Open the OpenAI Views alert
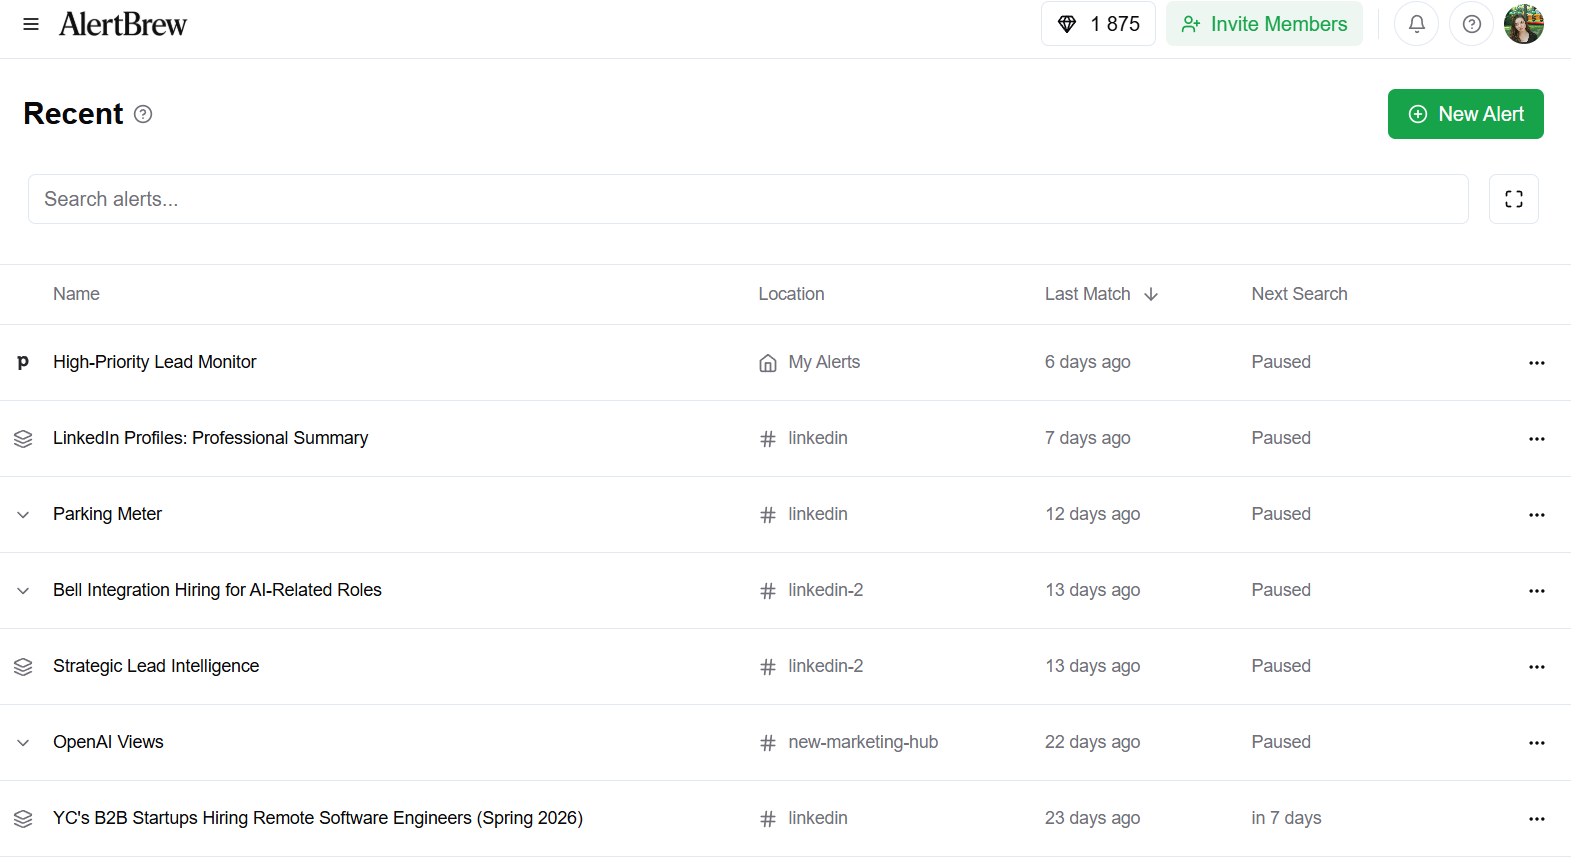Screen dimensions: 1571x867 (108, 742)
